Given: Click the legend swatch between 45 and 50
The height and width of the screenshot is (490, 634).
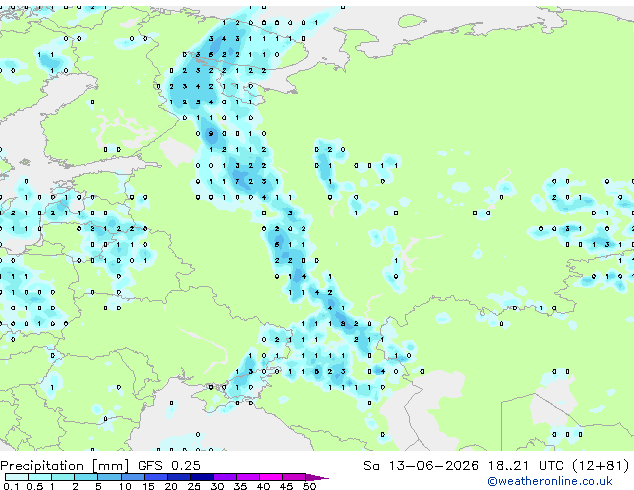Looking at the screenshot, I should tap(294, 477).
